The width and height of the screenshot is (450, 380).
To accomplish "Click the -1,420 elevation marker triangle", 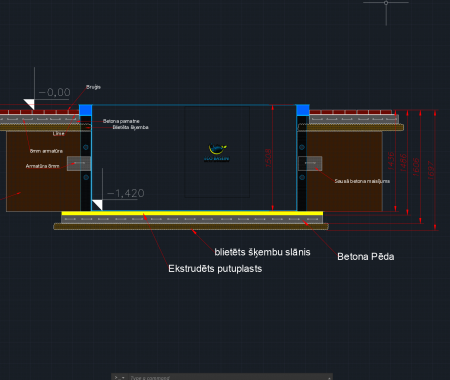I will 98,205.
